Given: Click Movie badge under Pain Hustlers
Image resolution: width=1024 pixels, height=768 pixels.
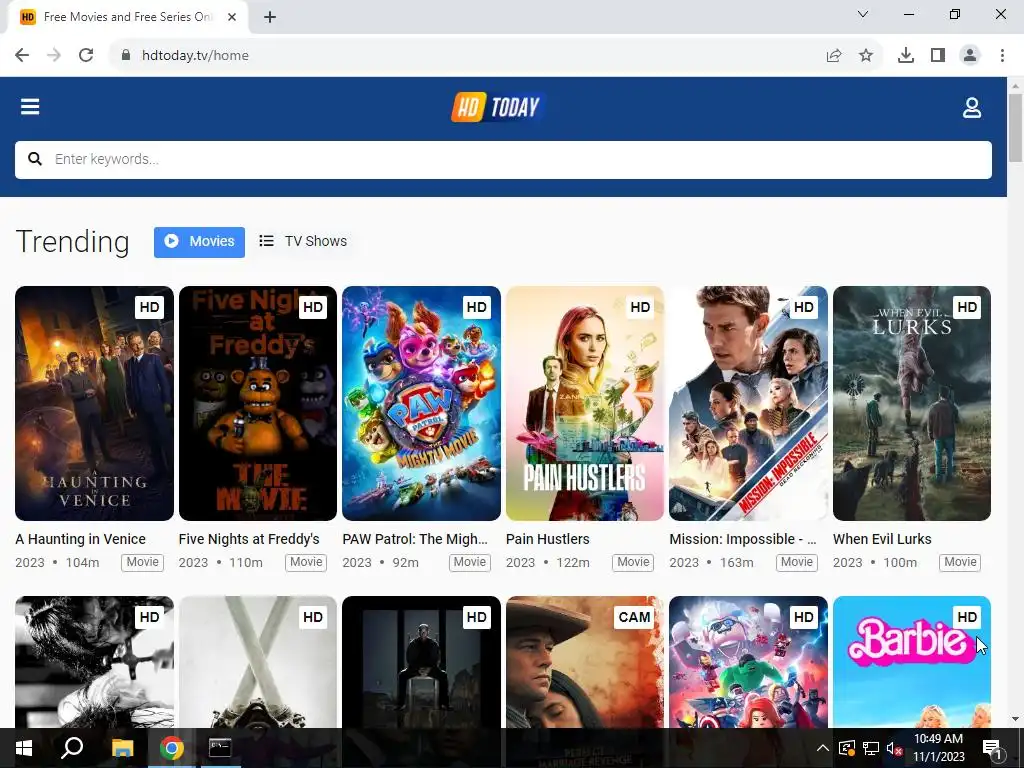Looking at the screenshot, I should 633,562.
